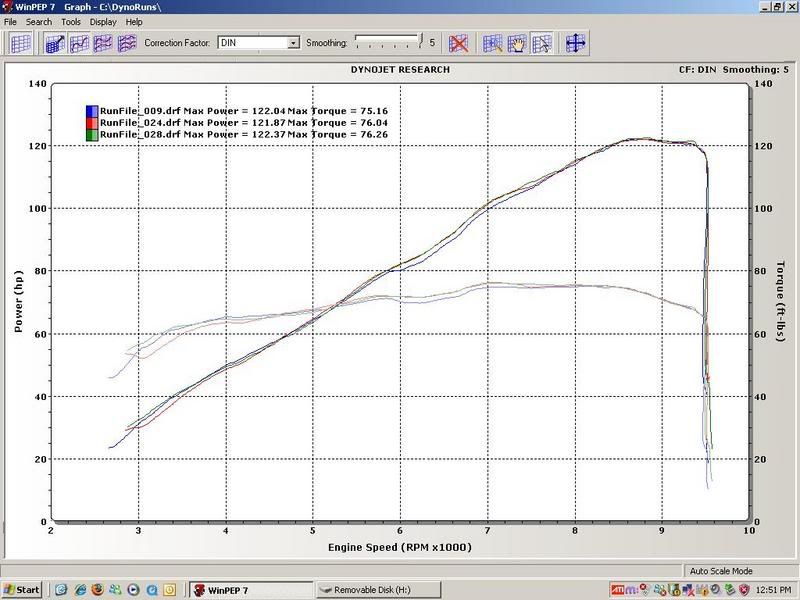Activate the magnifier zoom tool icon

(x=492, y=43)
